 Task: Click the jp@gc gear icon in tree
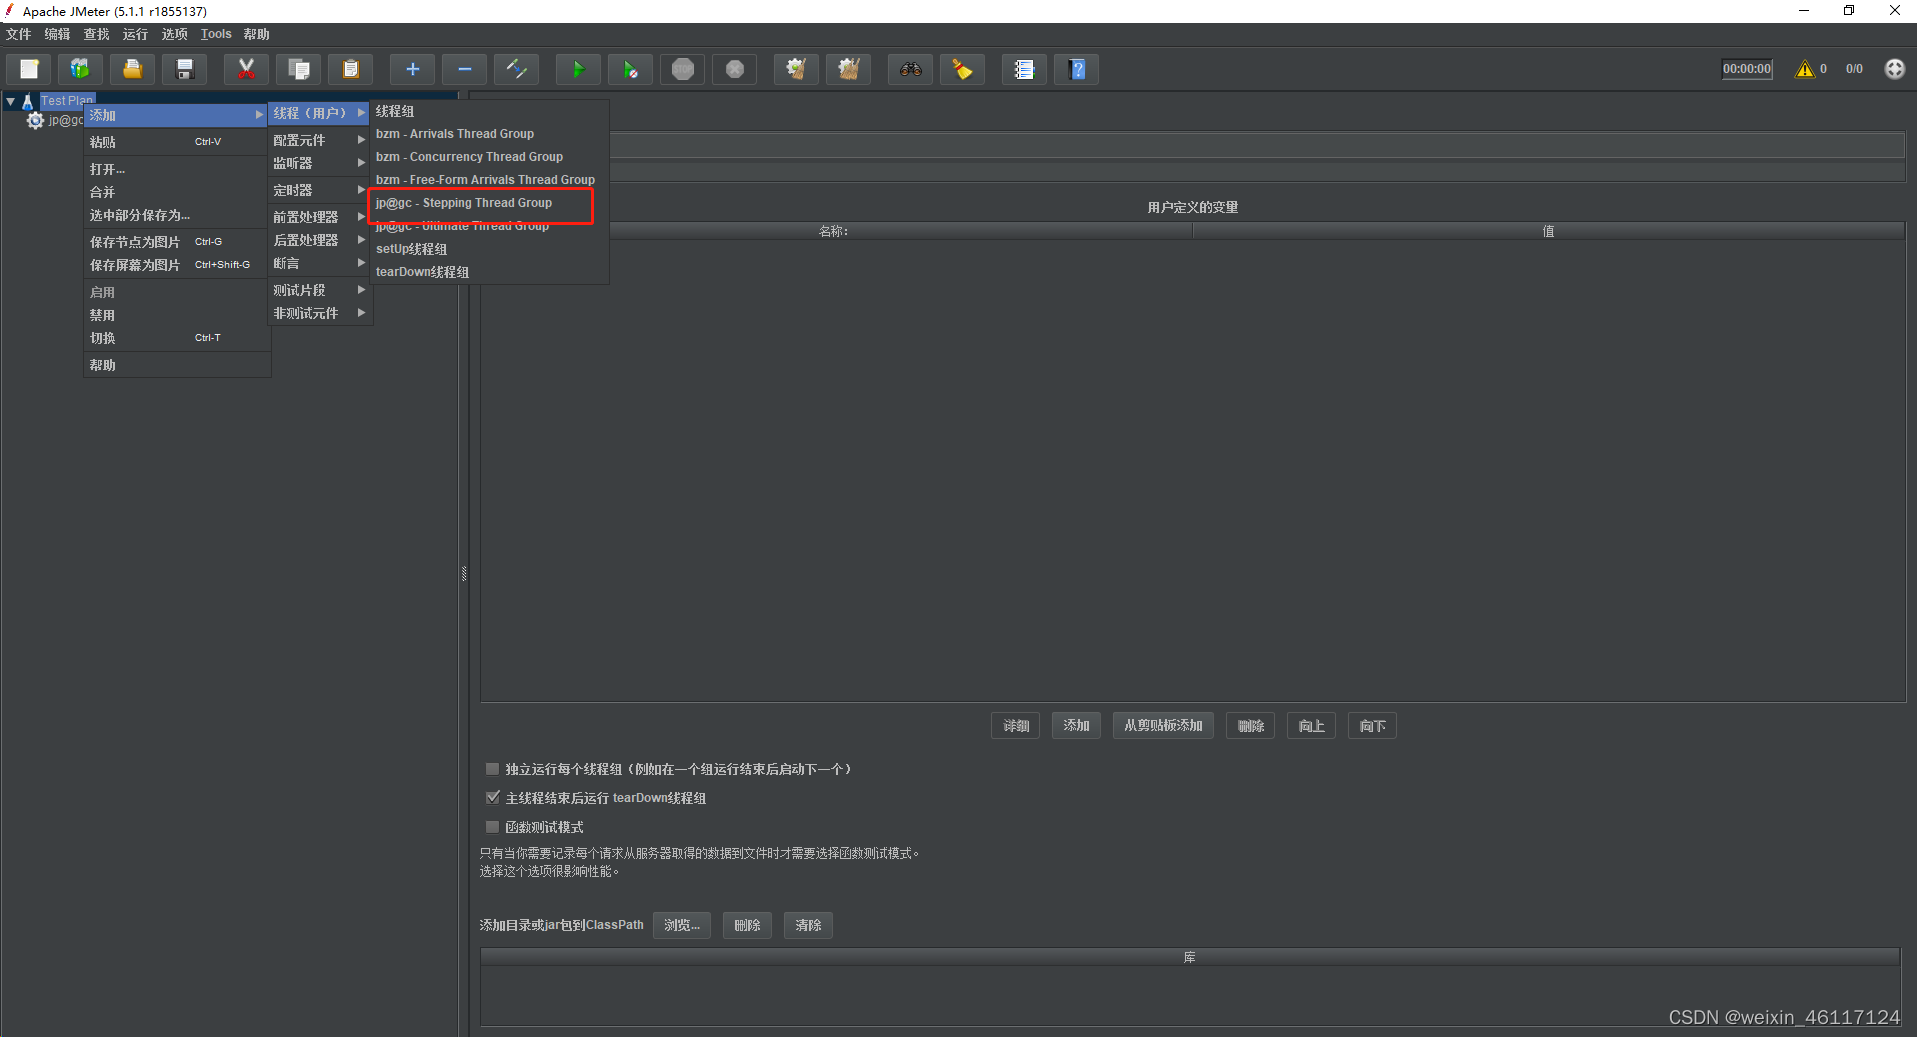tap(36, 120)
